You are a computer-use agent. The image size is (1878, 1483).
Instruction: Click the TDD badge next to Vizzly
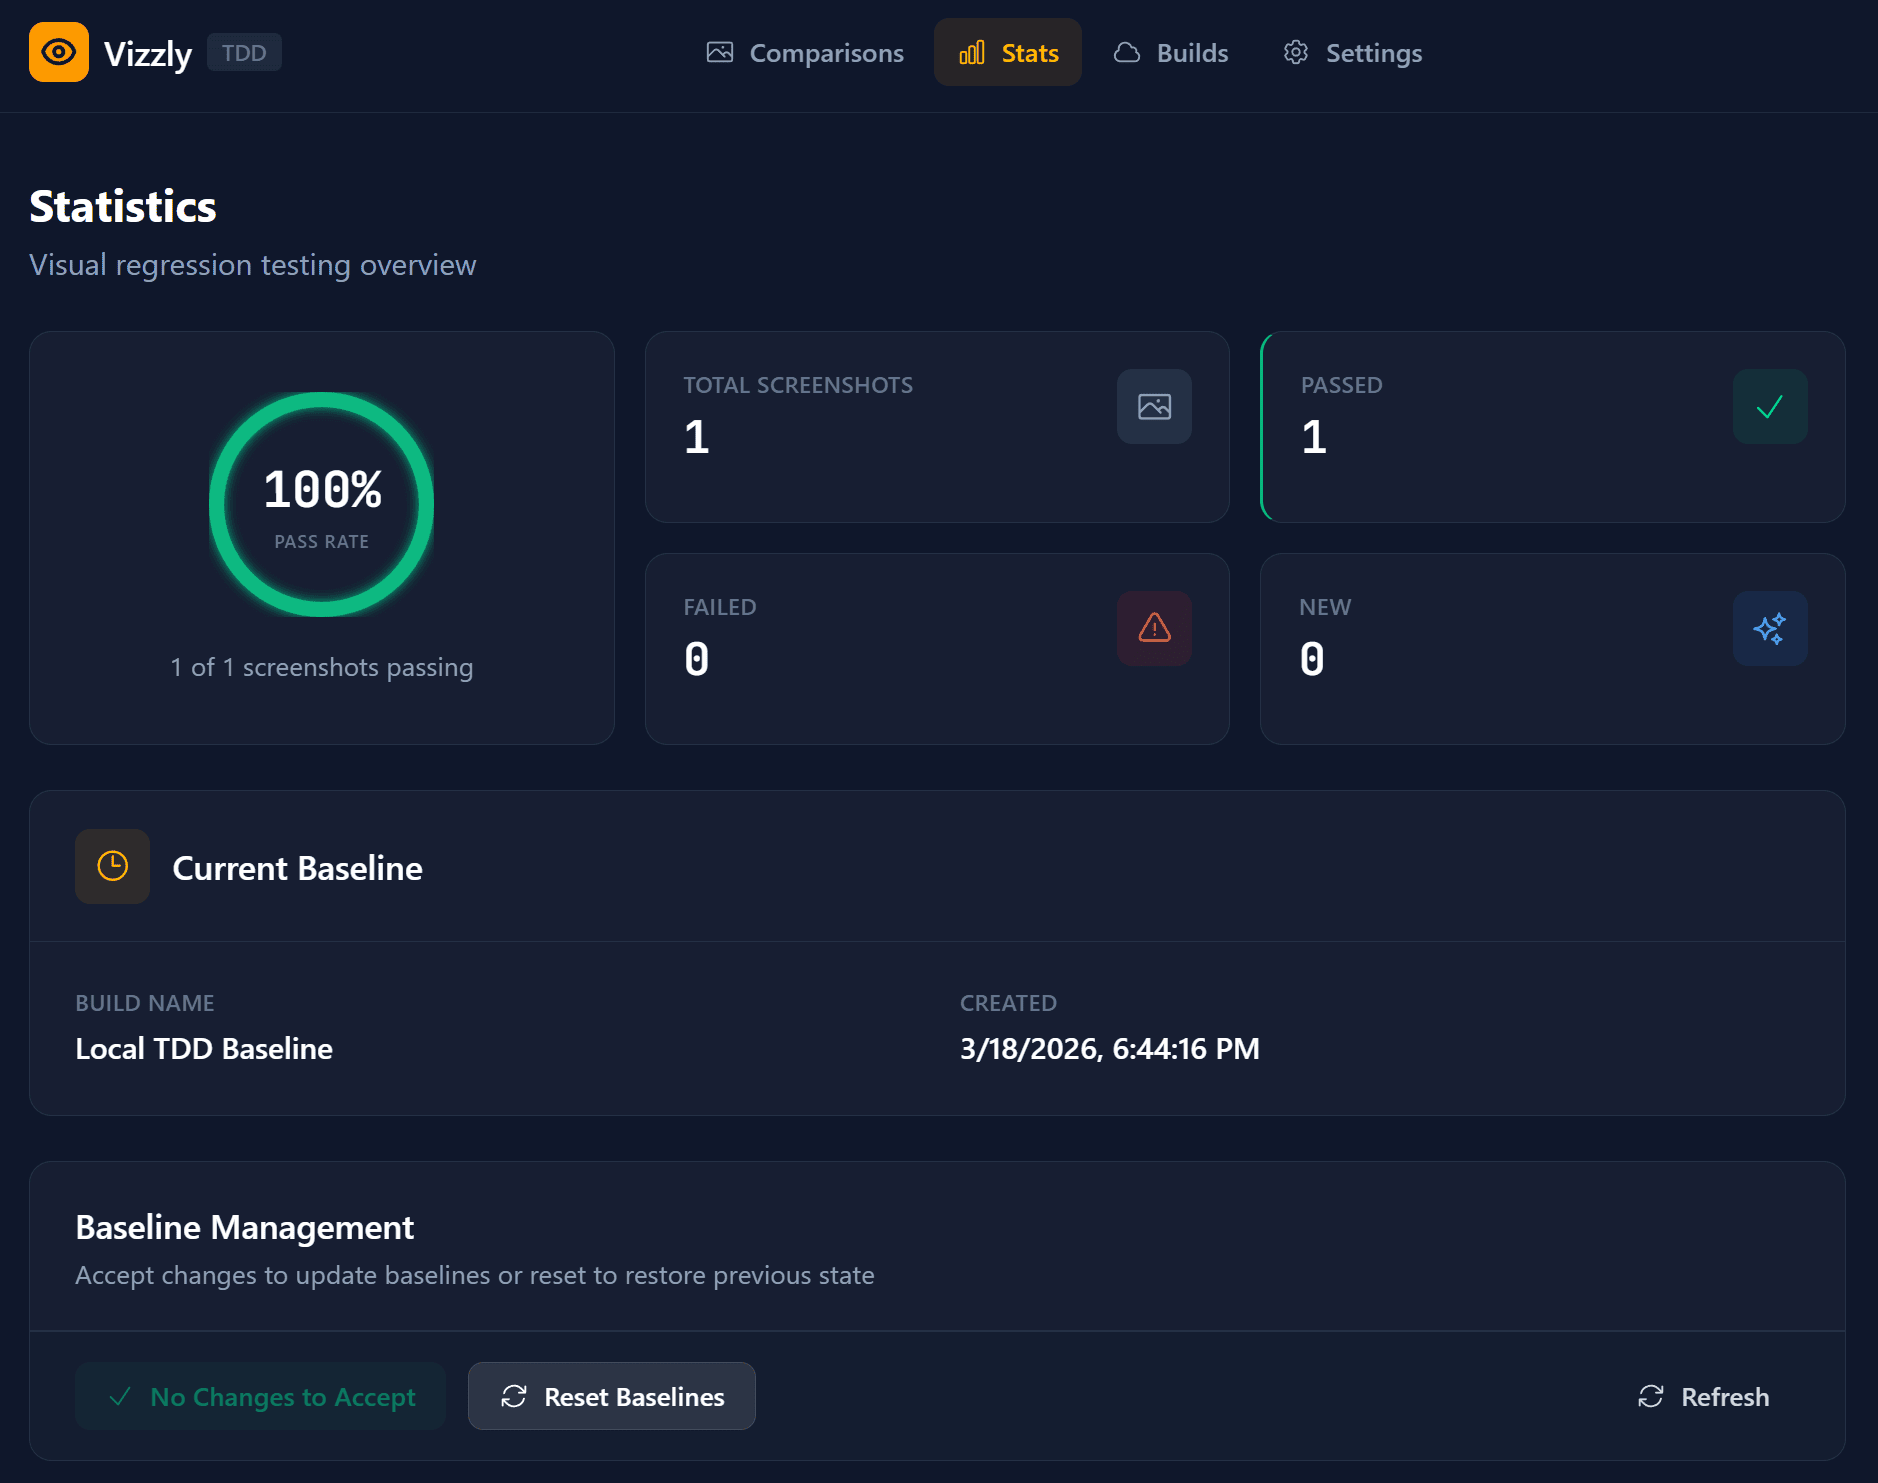[x=244, y=53]
